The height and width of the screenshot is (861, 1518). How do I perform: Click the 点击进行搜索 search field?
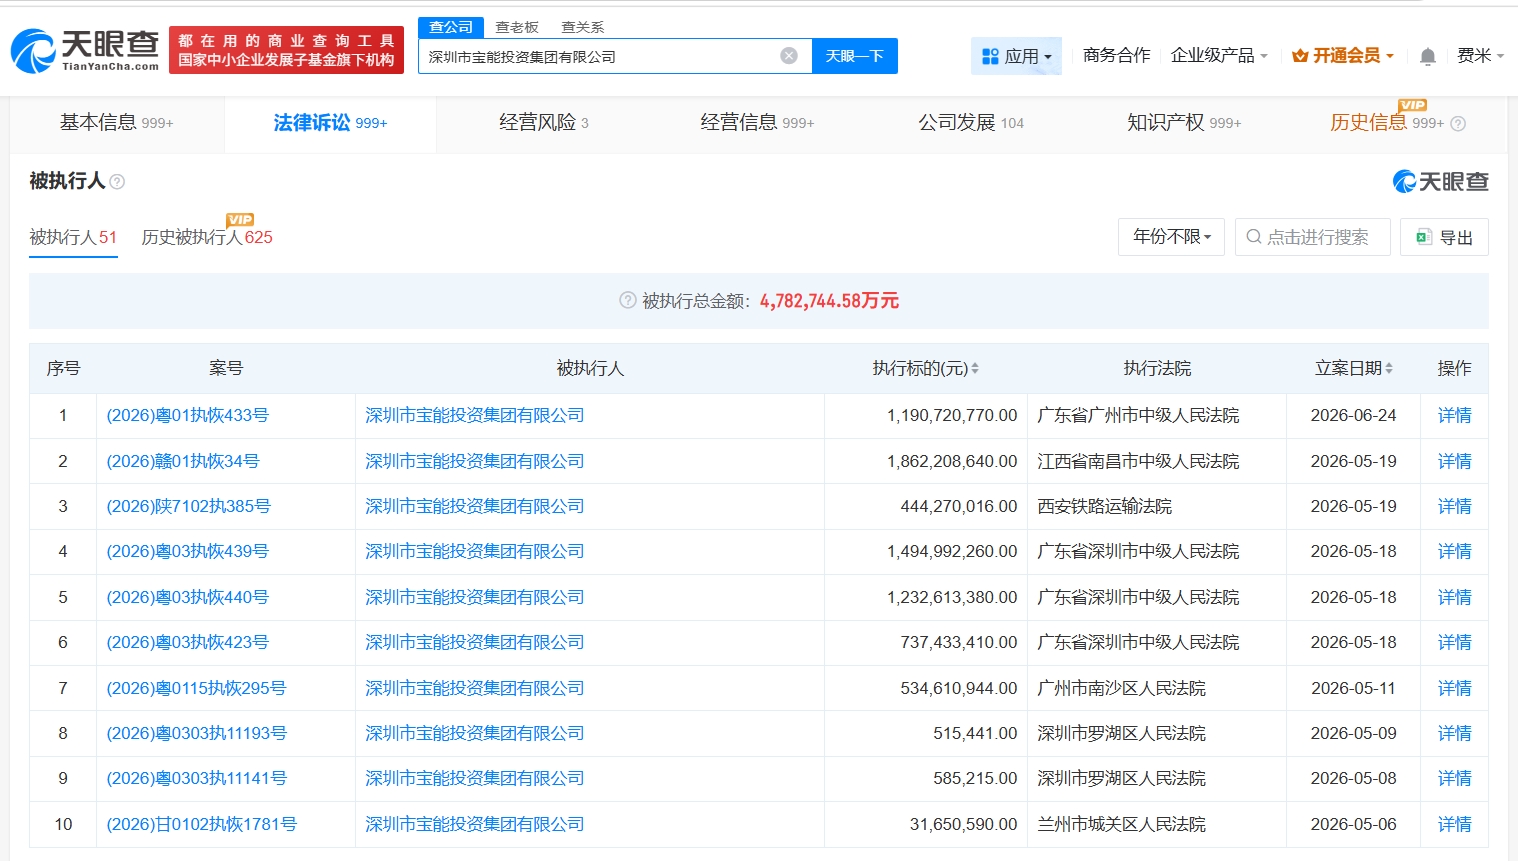pos(1313,237)
